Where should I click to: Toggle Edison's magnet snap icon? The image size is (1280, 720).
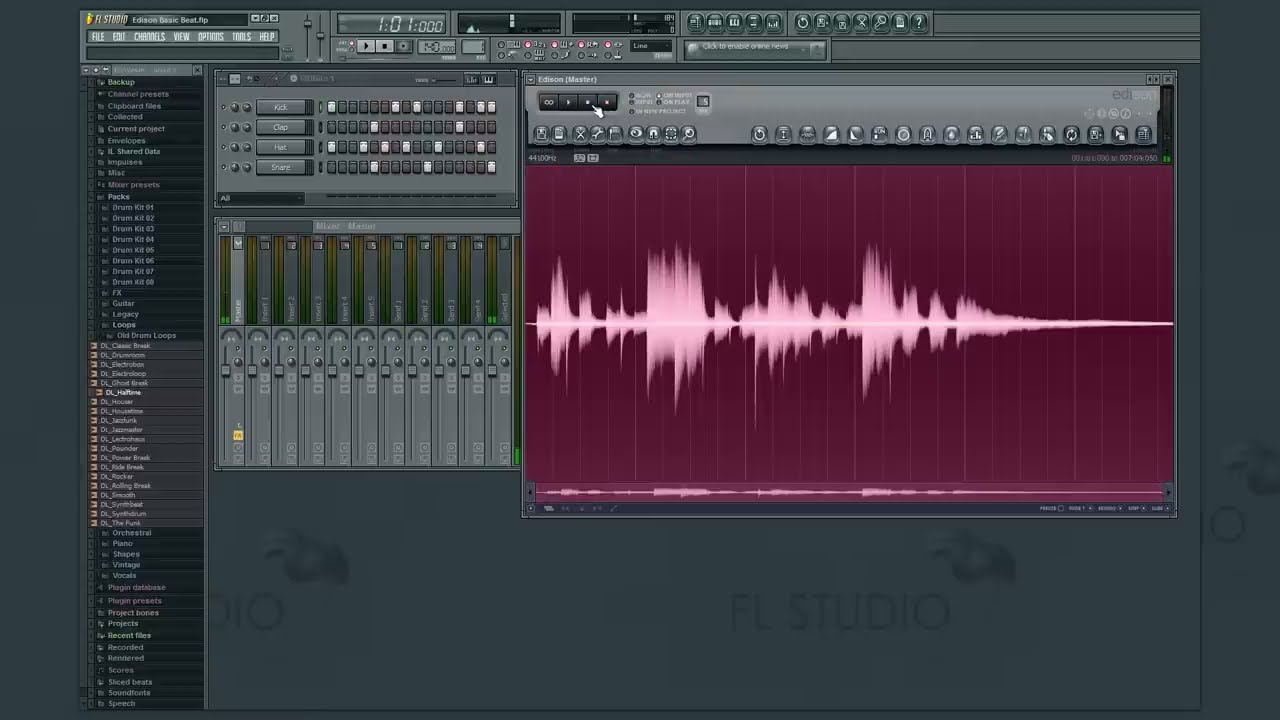click(653, 134)
